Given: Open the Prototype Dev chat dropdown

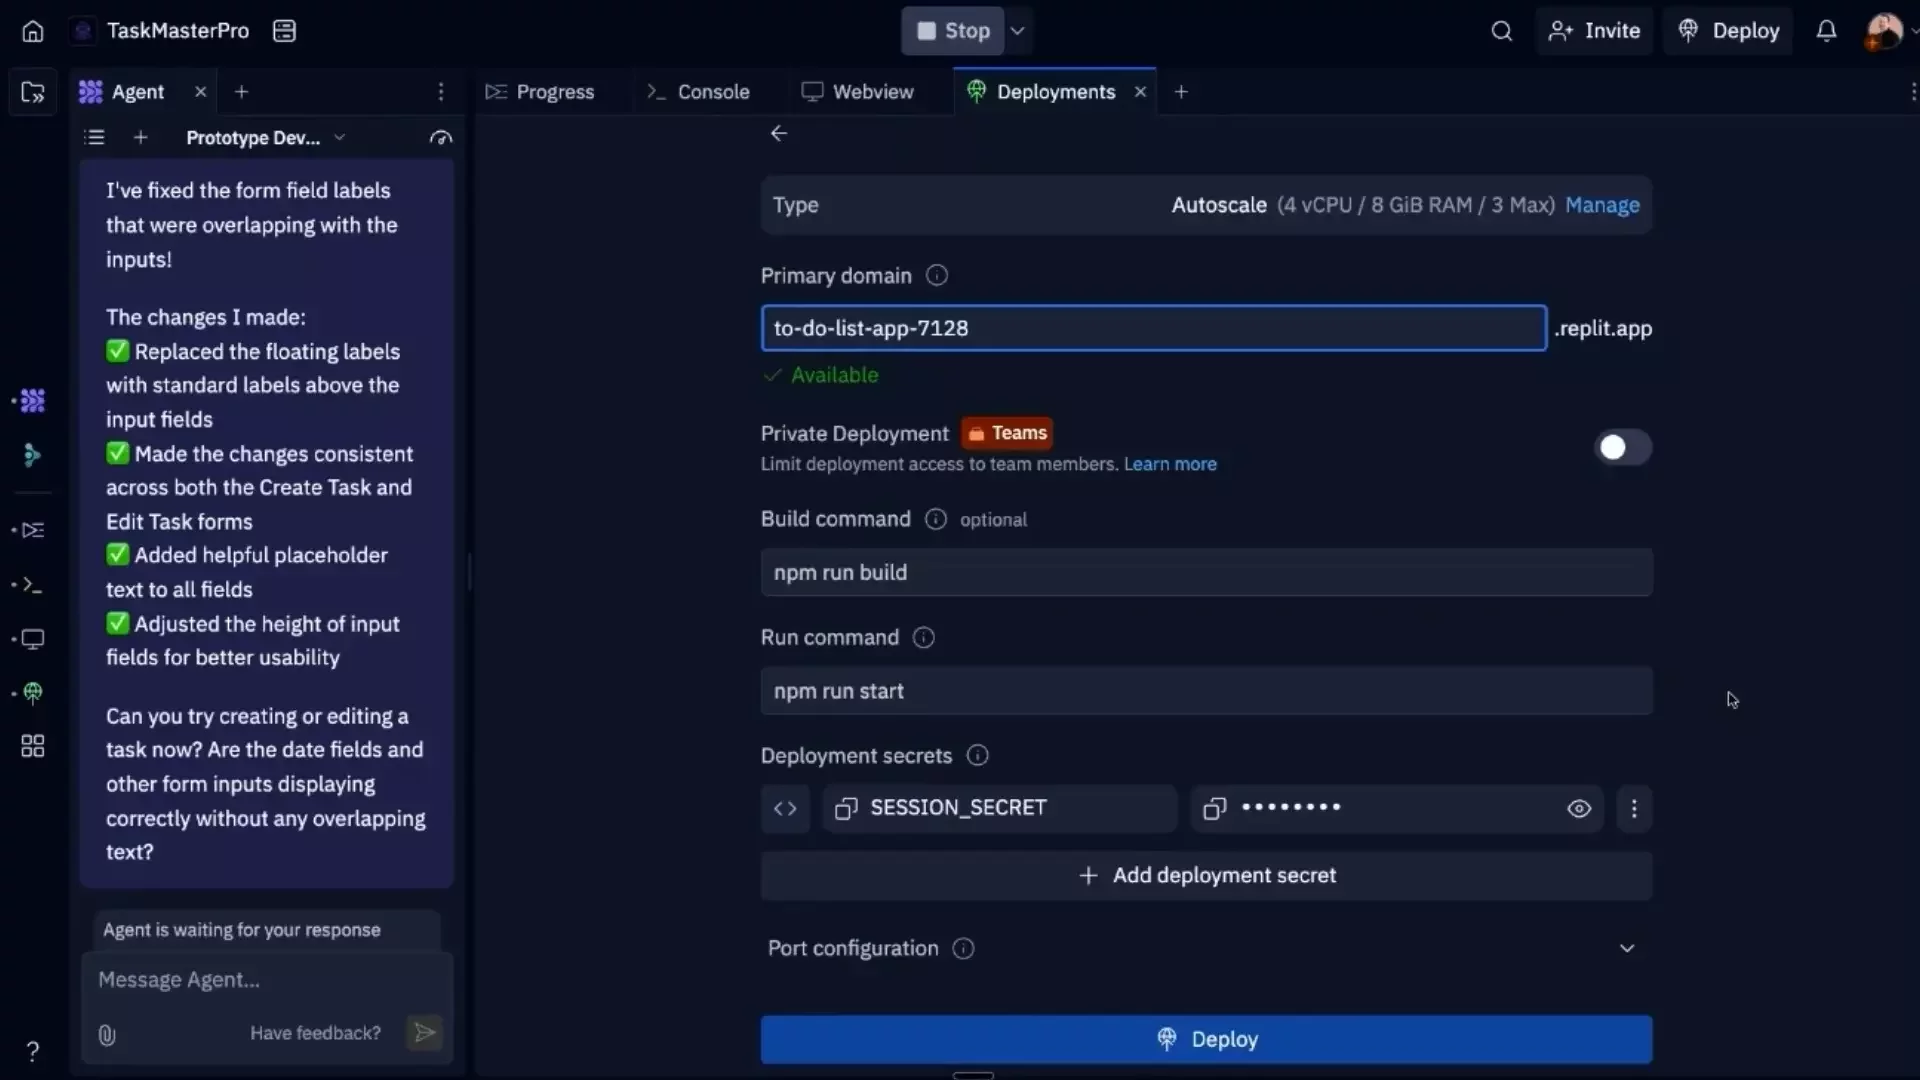Looking at the screenshot, I should (x=340, y=138).
